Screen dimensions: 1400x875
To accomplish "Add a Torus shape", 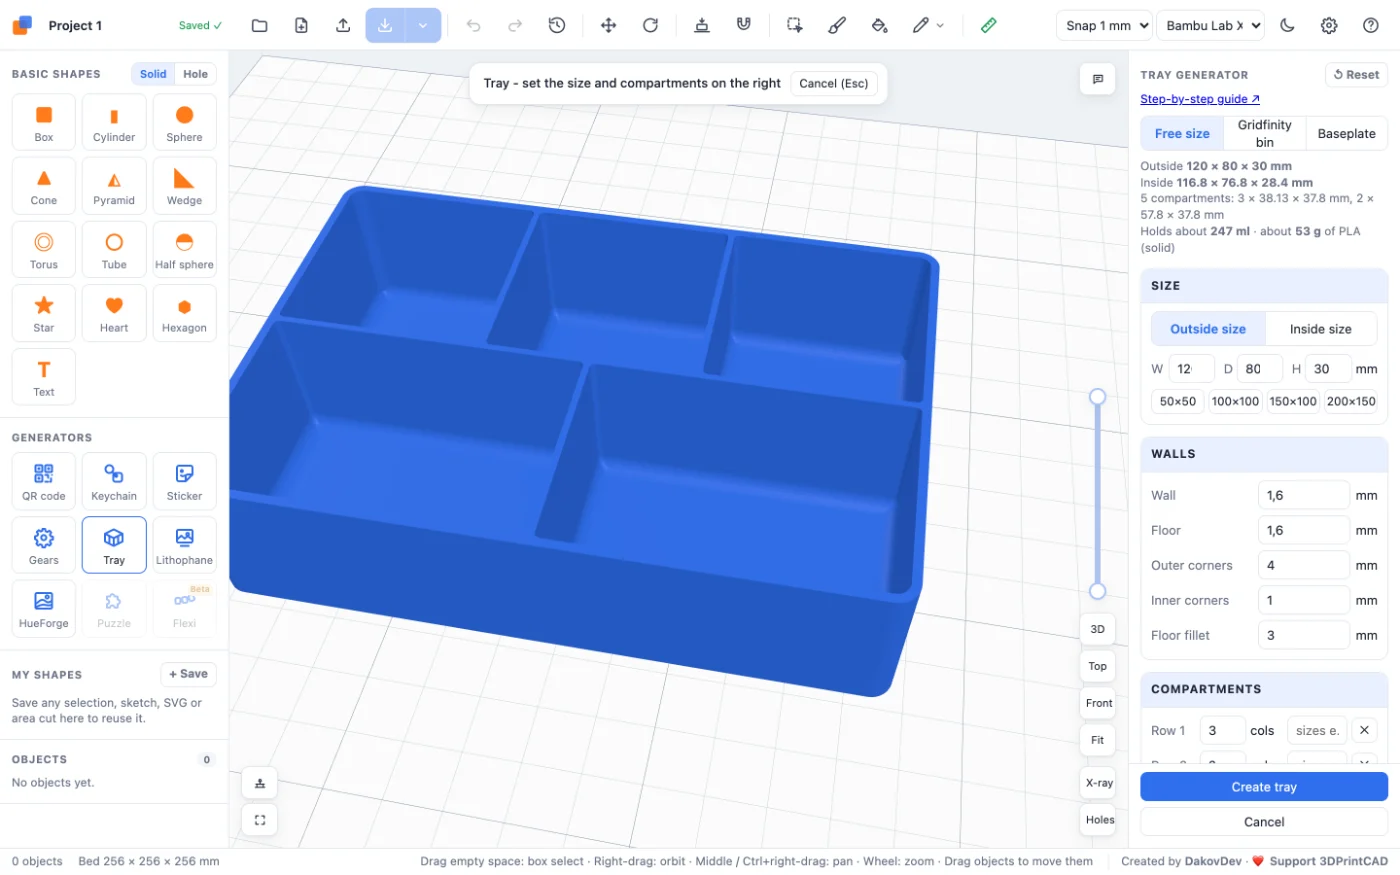I will [x=44, y=250].
